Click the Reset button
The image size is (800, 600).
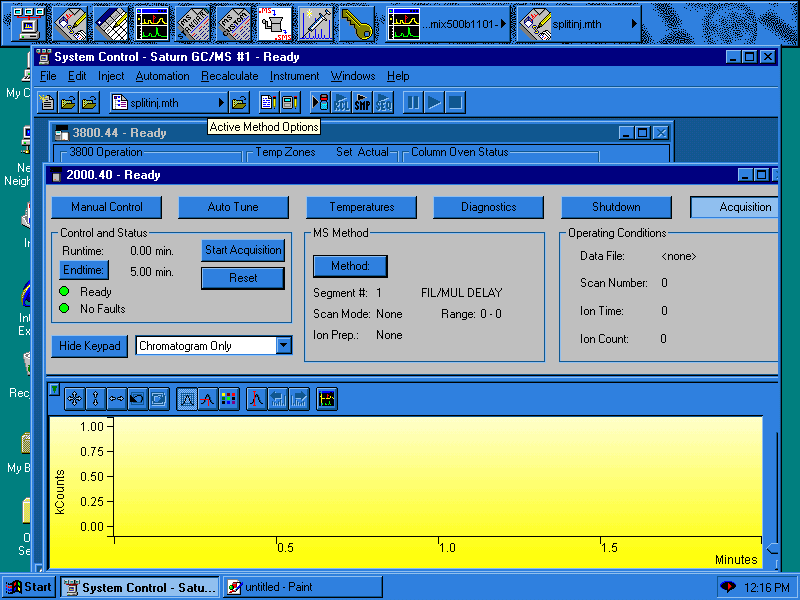(x=243, y=279)
